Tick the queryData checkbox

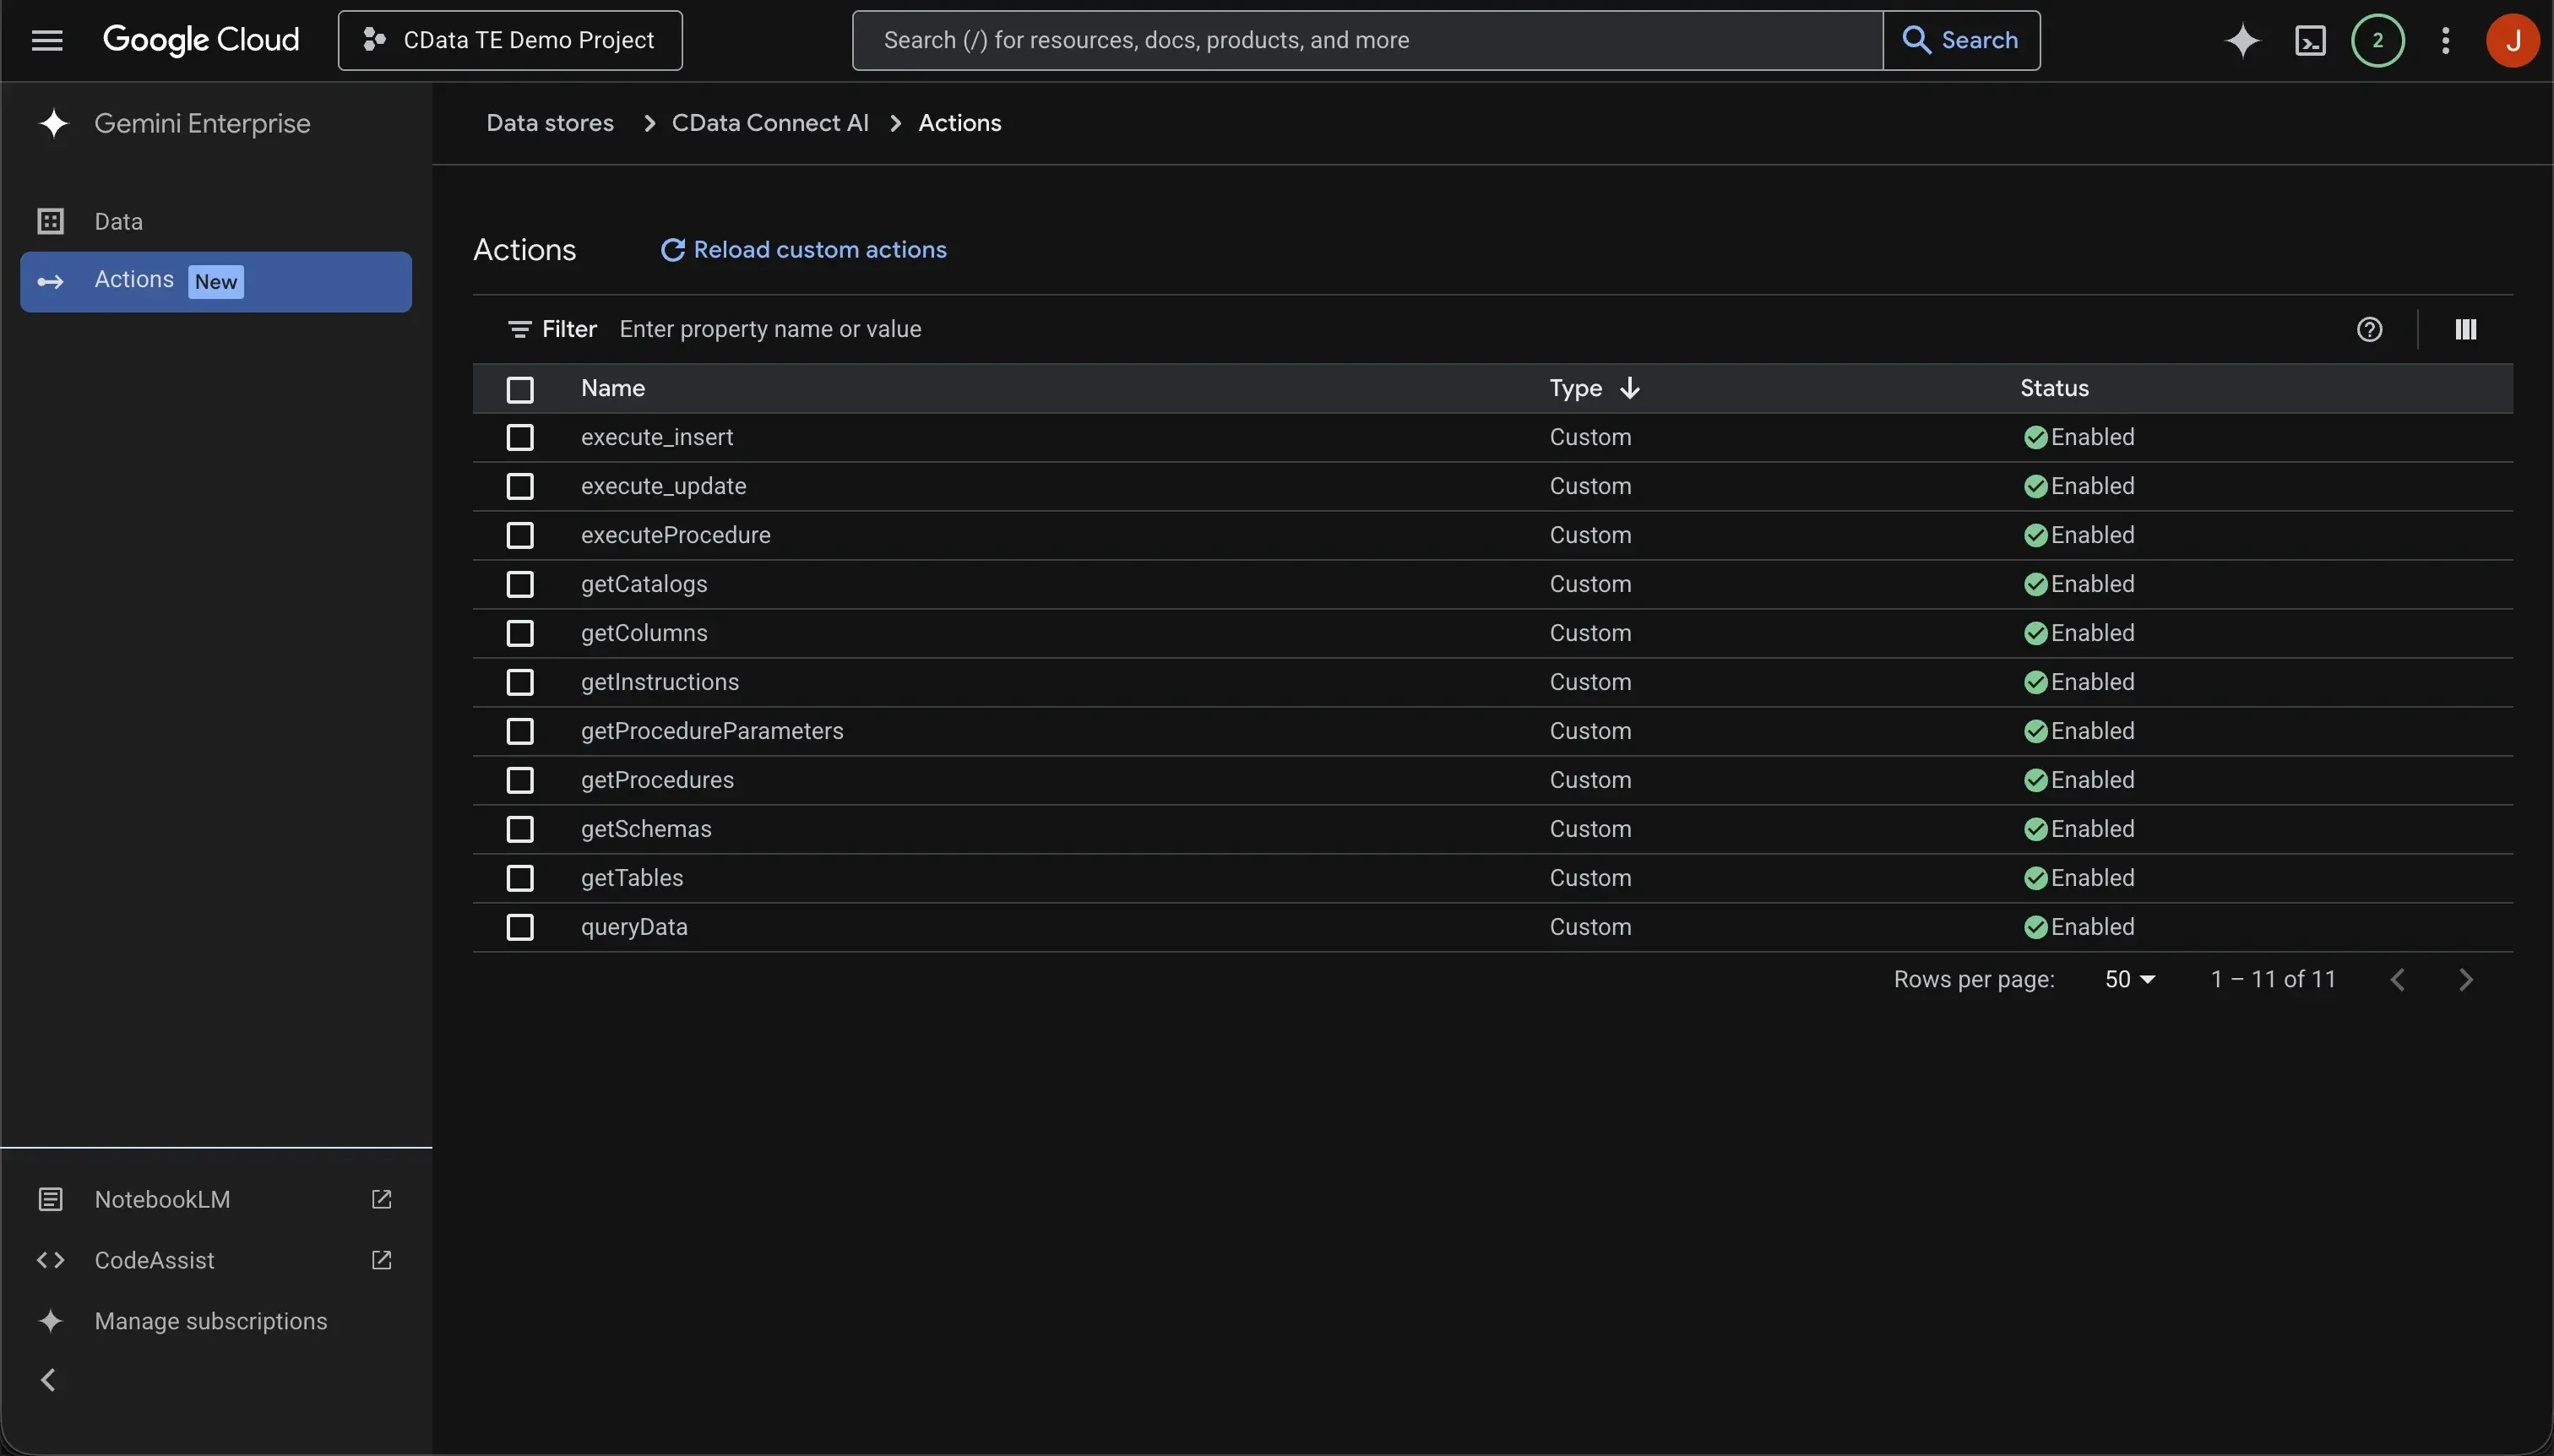(520, 927)
